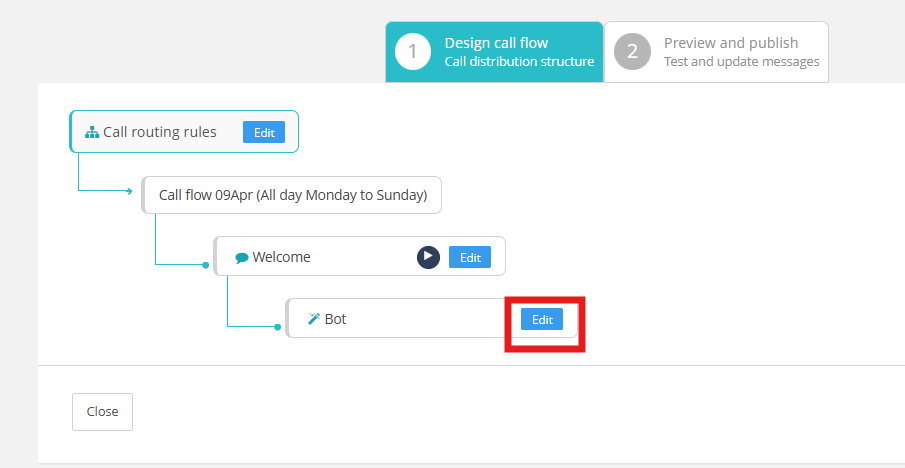Click the 'Test and update messages' subtitle
The image size is (905, 468).
tap(741, 62)
